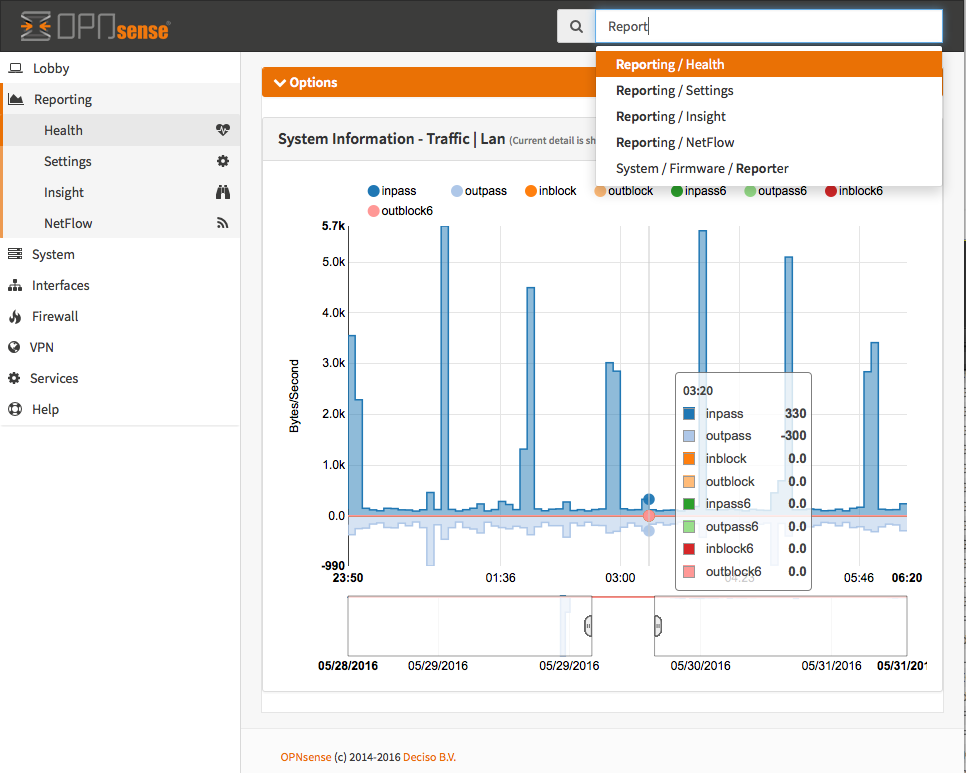Toggle the inpass6 series in legend
The image size is (966, 773).
coord(699,191)
